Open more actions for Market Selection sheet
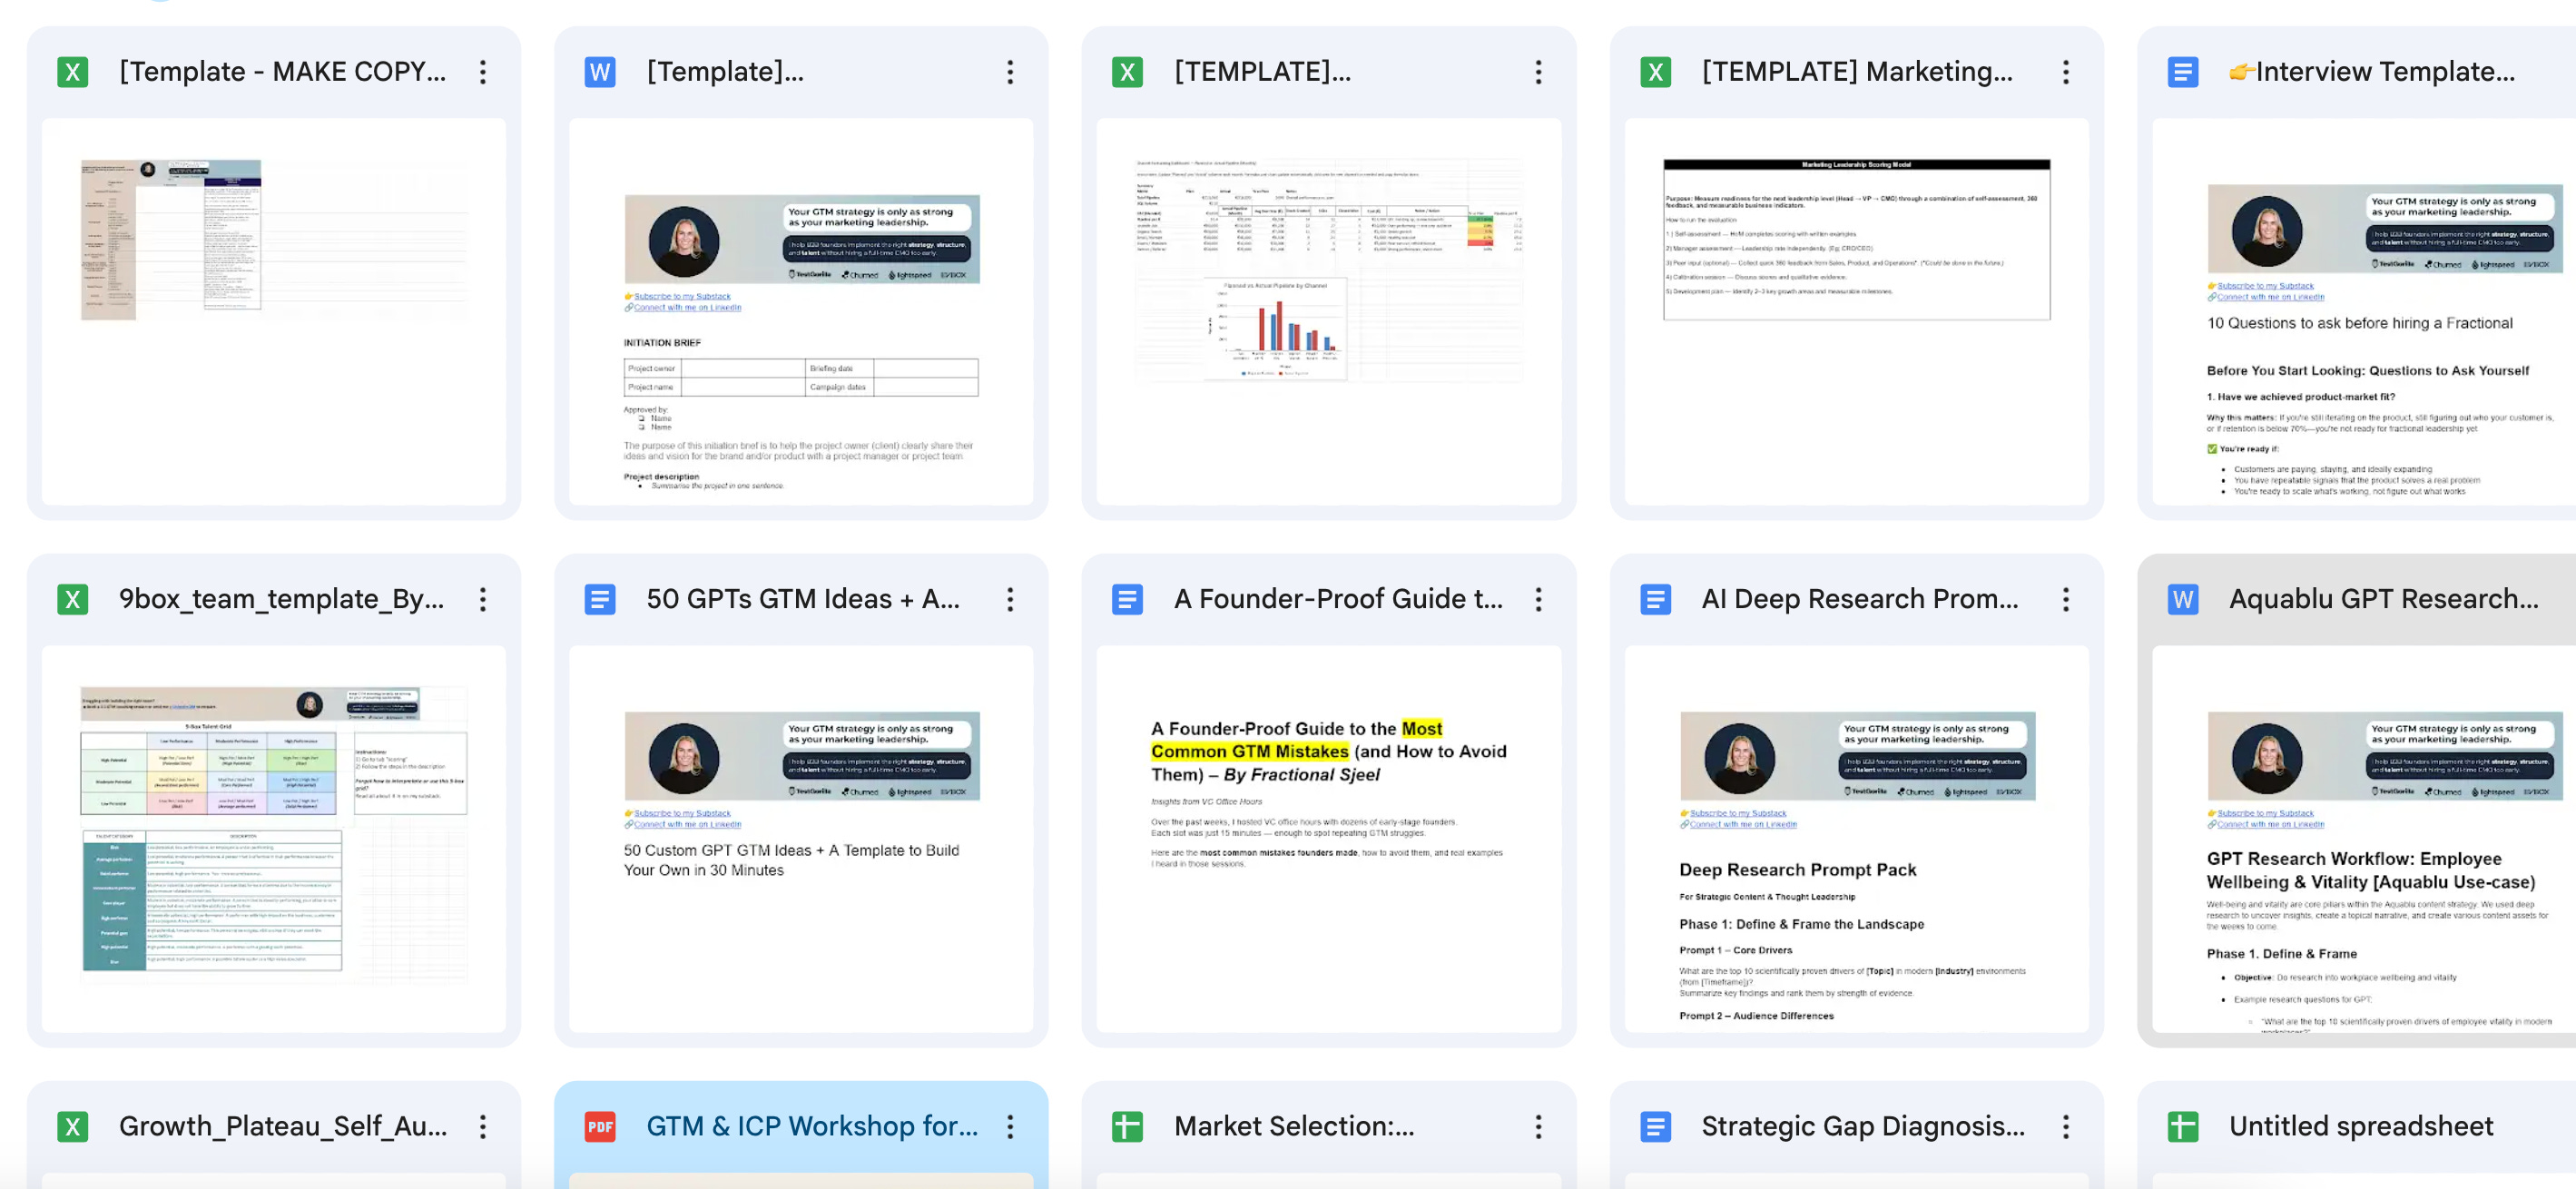 (1539, 1127)
